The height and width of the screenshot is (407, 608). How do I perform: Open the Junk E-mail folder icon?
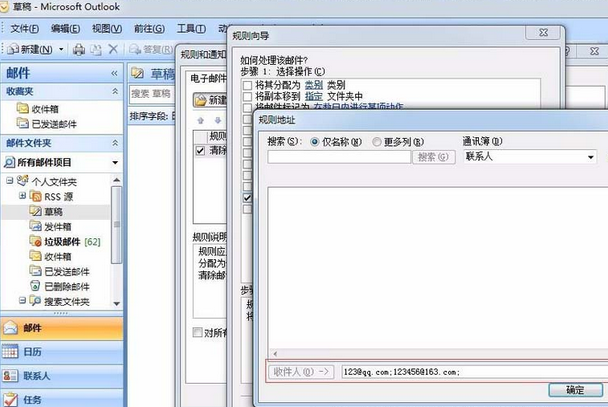(36, 241)
